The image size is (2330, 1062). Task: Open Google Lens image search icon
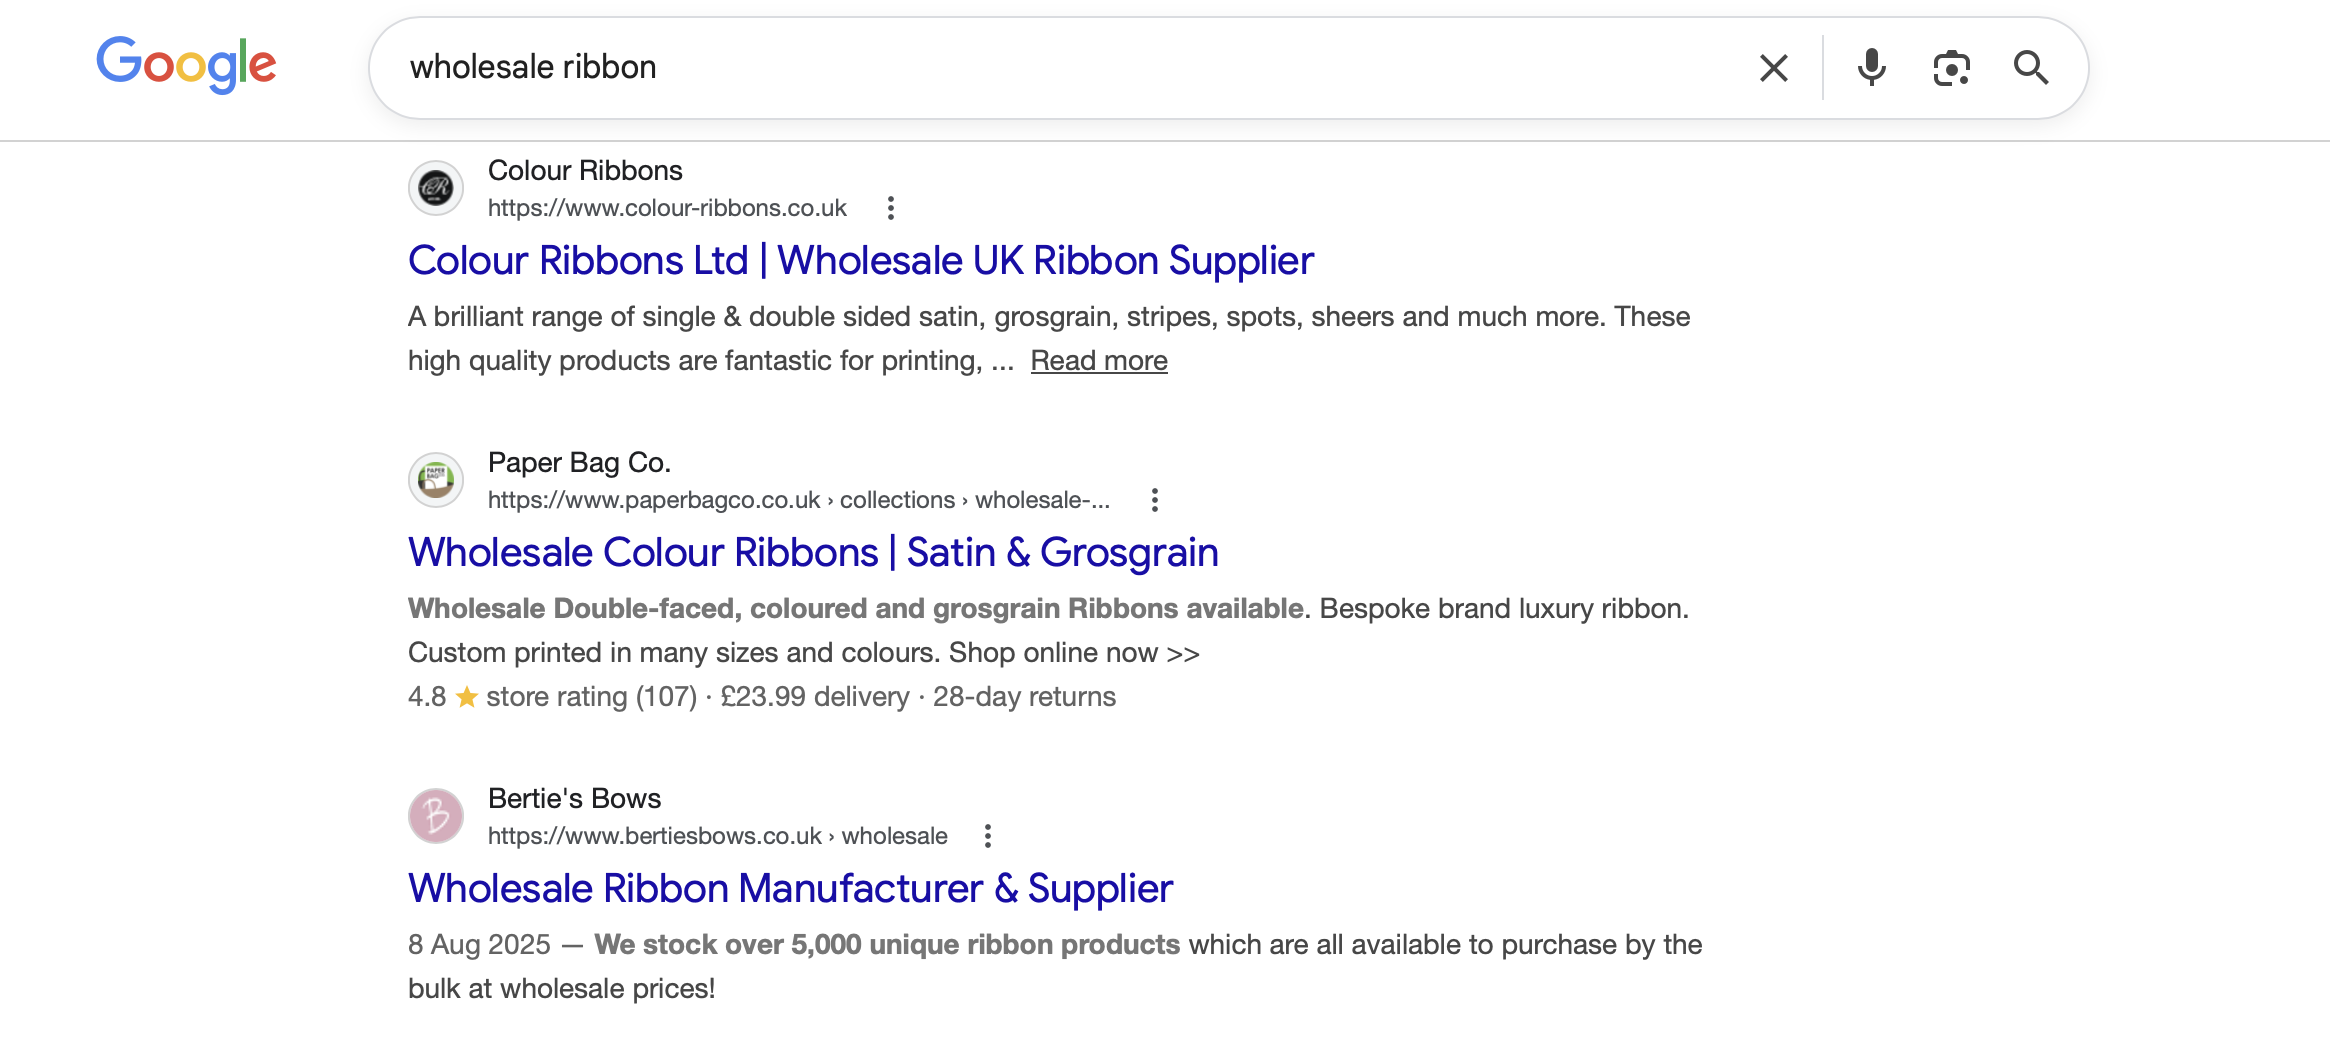pos(1951,68)
